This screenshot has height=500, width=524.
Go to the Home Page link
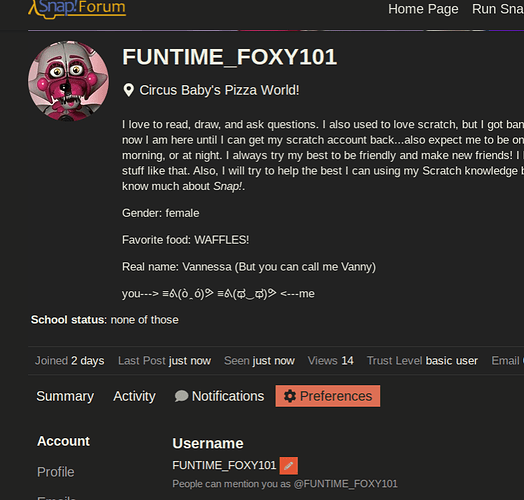pos(423,9)
